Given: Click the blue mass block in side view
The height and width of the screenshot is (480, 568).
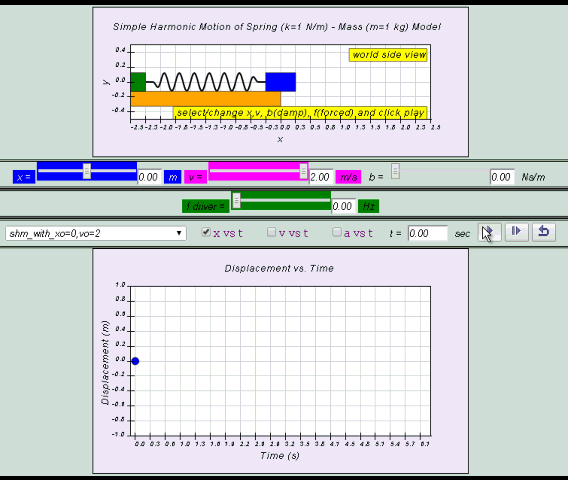Looking at the screenshot, I should [281, 82].
